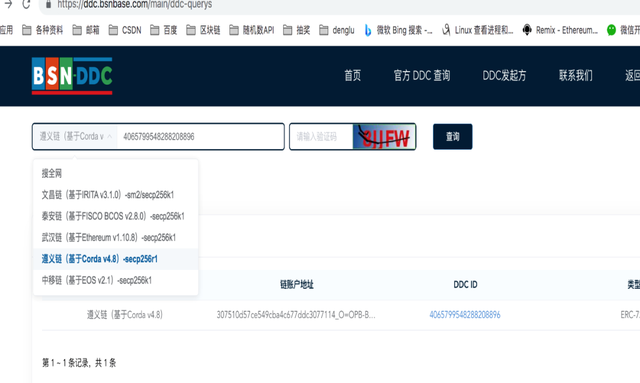Screen dimensions: 640x383
Task: Click the 第1~1条记录,共1条 record count
Action: click(79, 363)
